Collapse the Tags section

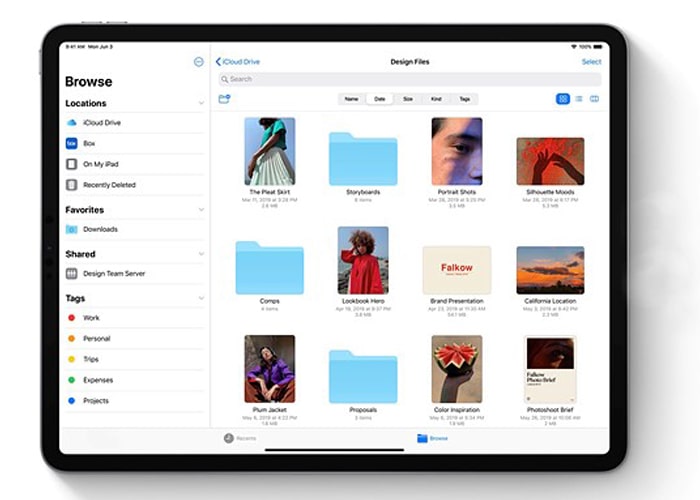point(201,298)
